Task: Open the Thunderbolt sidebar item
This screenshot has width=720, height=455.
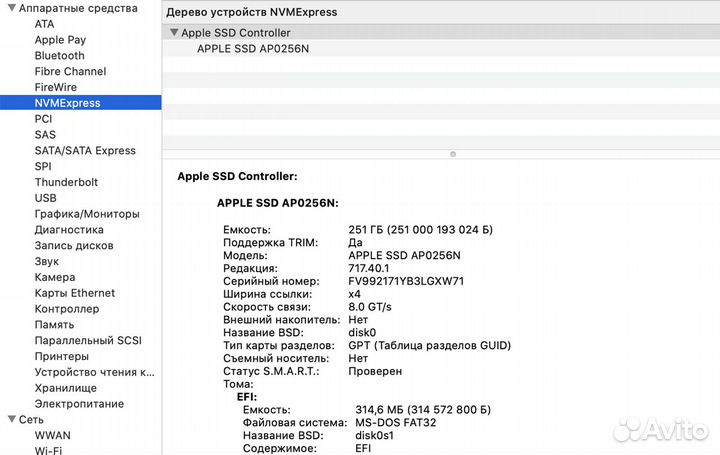Action: [66, 182]
